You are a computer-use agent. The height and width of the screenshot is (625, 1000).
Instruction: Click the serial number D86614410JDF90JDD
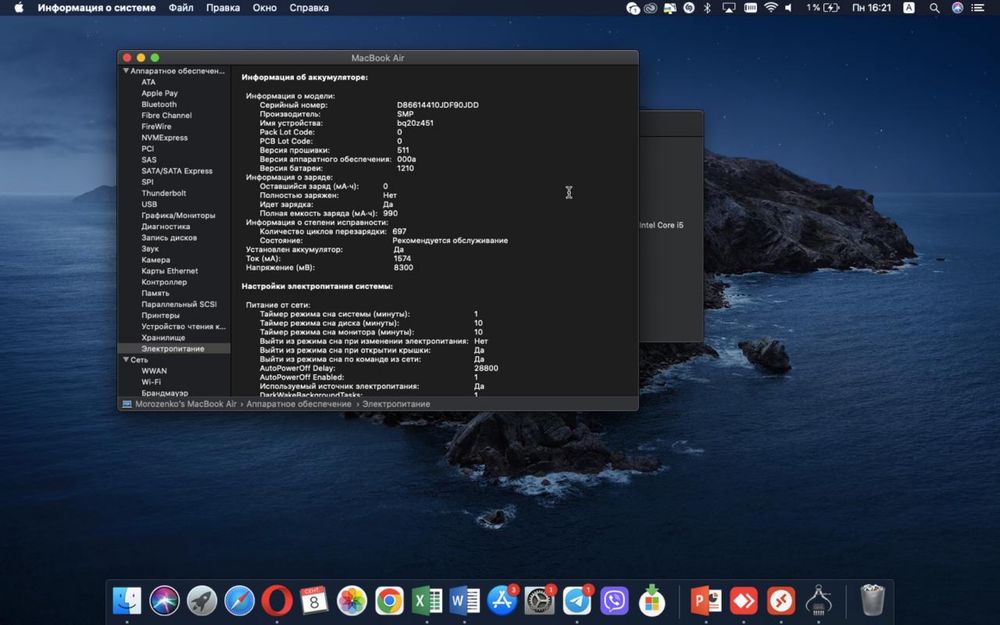coord(438,105)
